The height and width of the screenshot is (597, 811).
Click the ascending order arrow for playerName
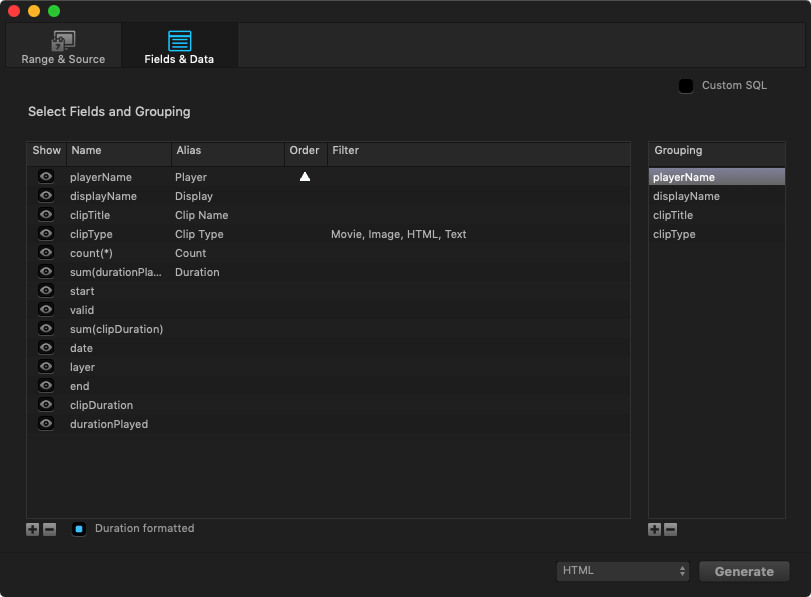coord(305,177)
